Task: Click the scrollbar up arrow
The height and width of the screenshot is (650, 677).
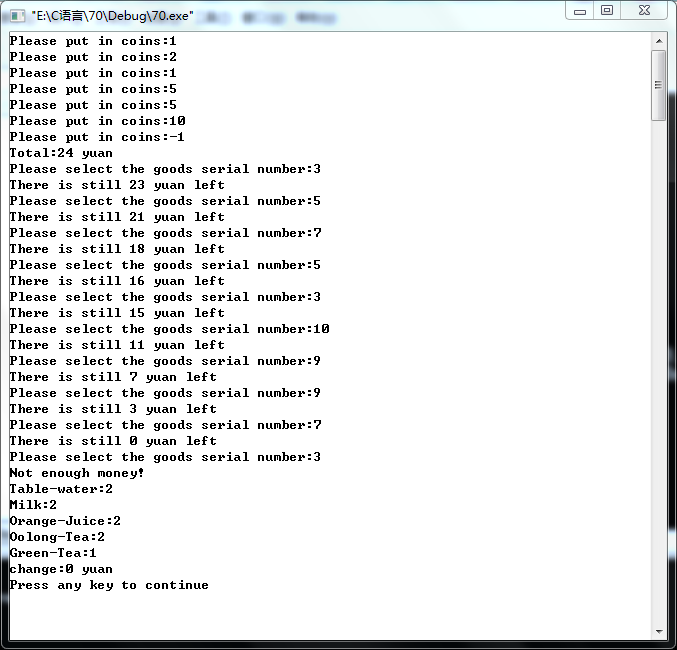Action: click(x=659, y=41)
